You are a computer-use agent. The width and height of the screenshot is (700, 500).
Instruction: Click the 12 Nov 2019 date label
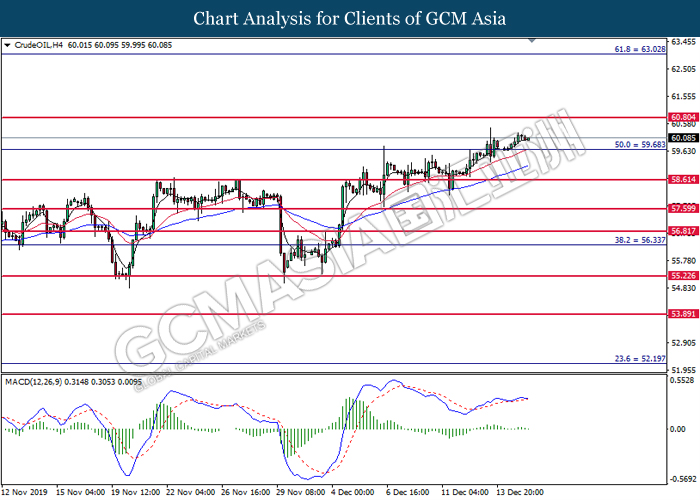tap(25, 492)
